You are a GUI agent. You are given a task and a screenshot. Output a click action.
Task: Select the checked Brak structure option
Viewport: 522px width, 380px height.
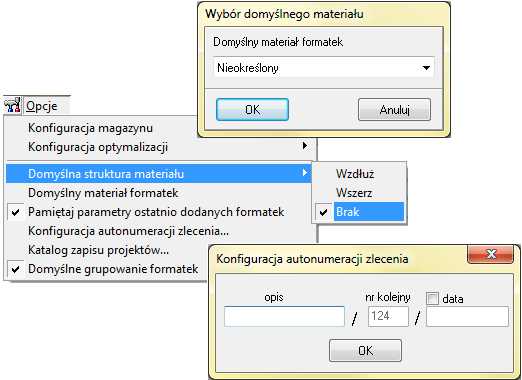coord(359,212)
